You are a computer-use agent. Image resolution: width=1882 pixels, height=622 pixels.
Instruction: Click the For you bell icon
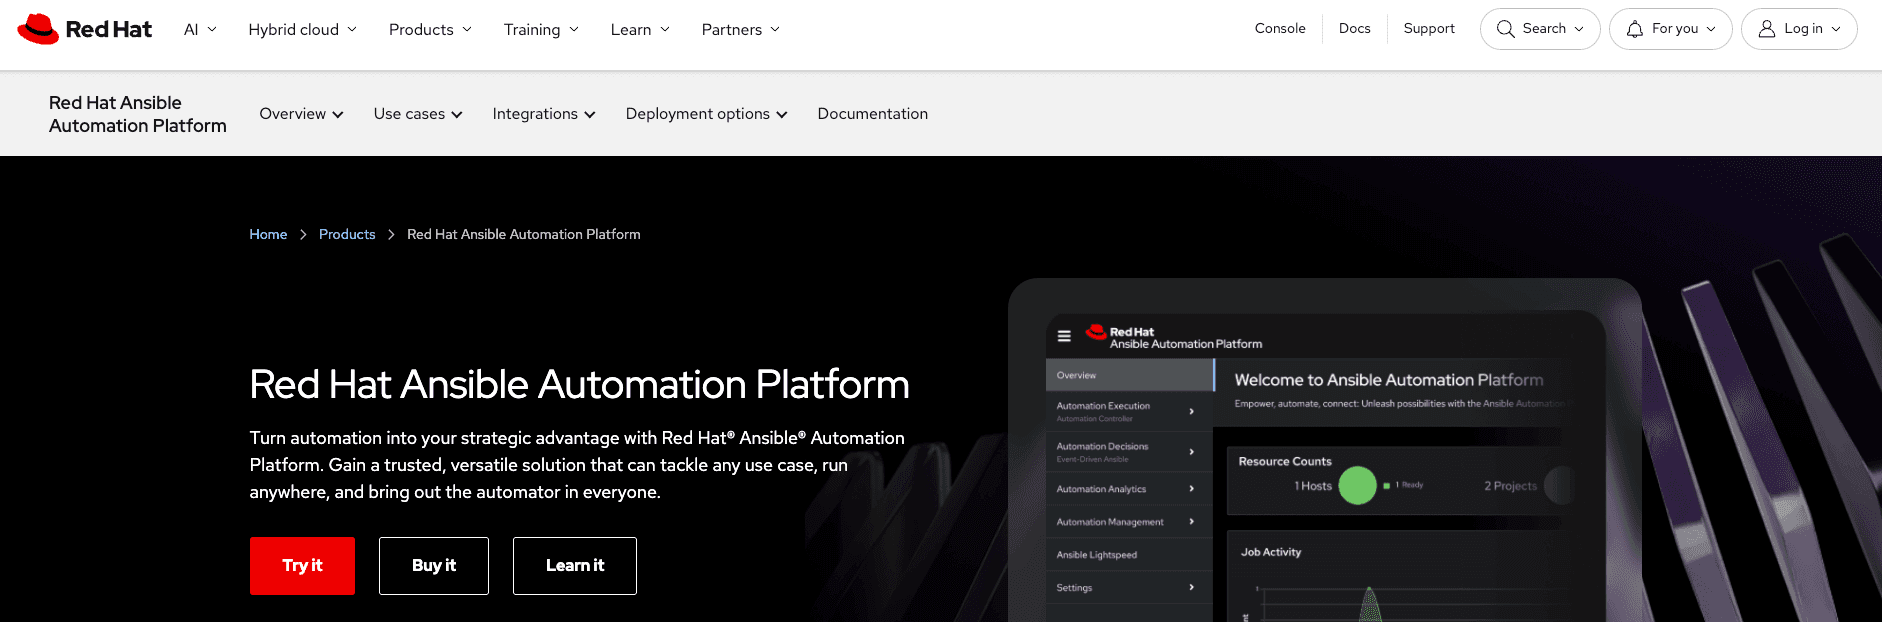1635,29
